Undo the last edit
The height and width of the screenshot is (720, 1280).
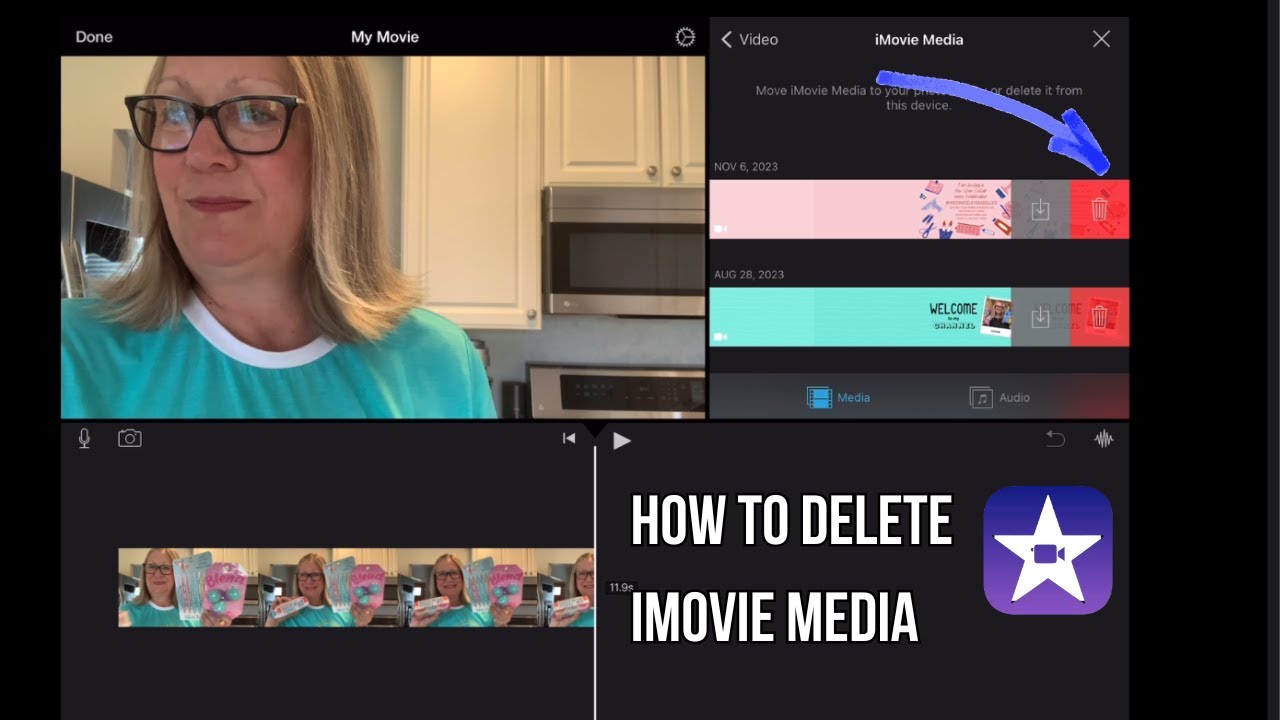pos(1055,438)
